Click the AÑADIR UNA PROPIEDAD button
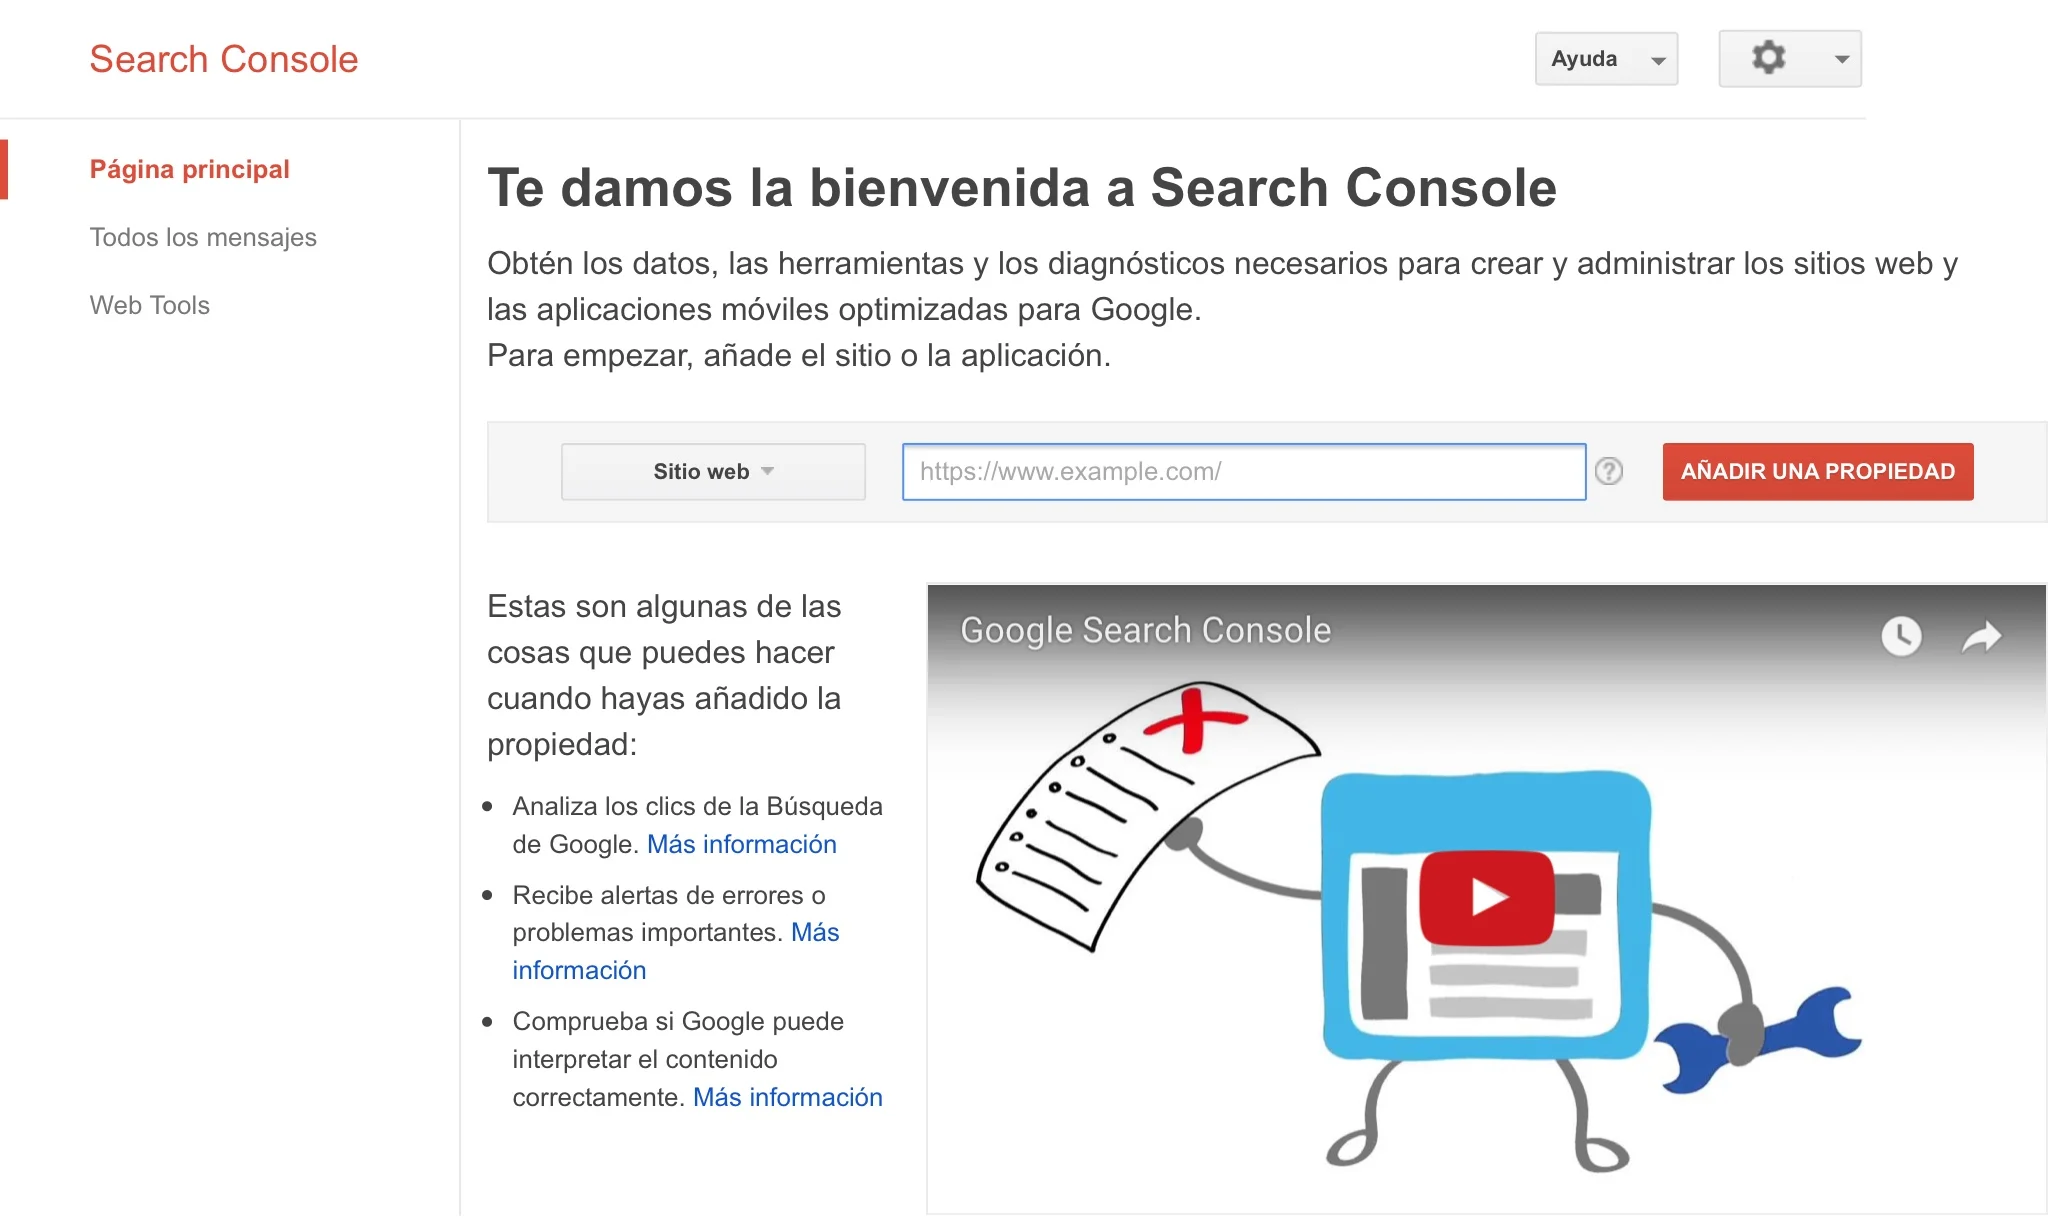 [1818, 472]
